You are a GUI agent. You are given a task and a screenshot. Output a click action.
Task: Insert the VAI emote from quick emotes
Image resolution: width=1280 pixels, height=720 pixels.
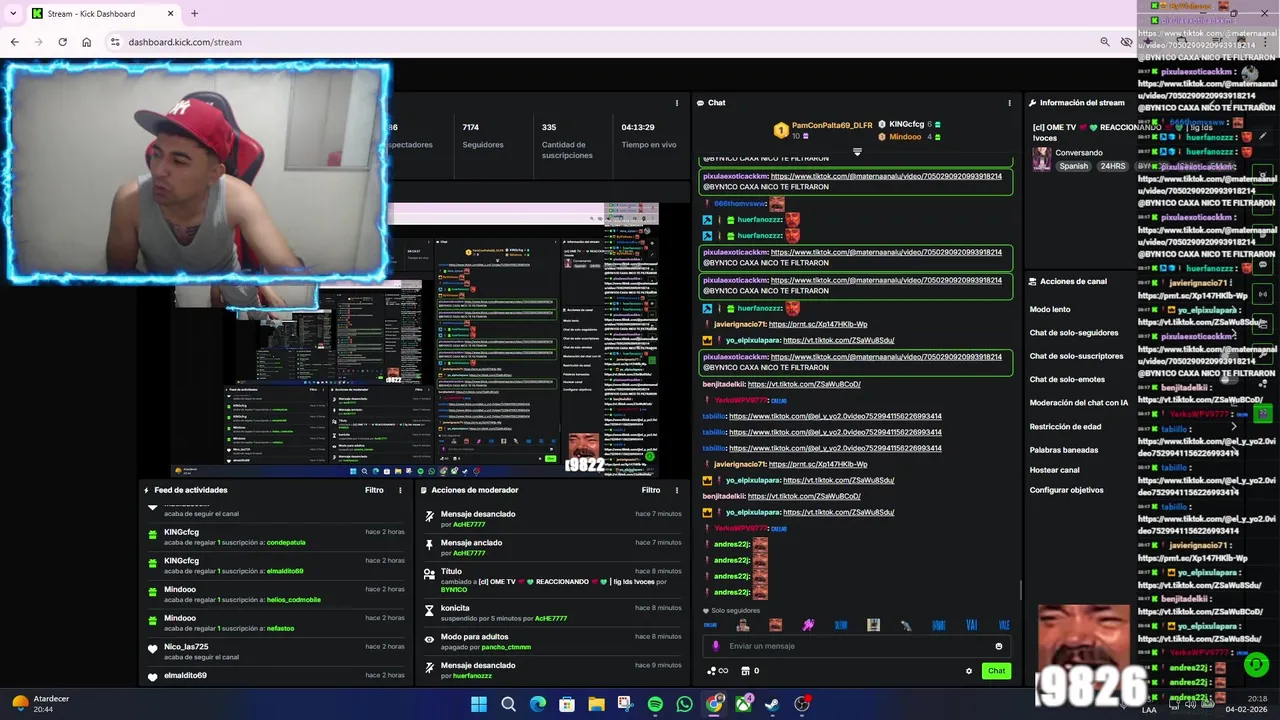coord(971,625)
